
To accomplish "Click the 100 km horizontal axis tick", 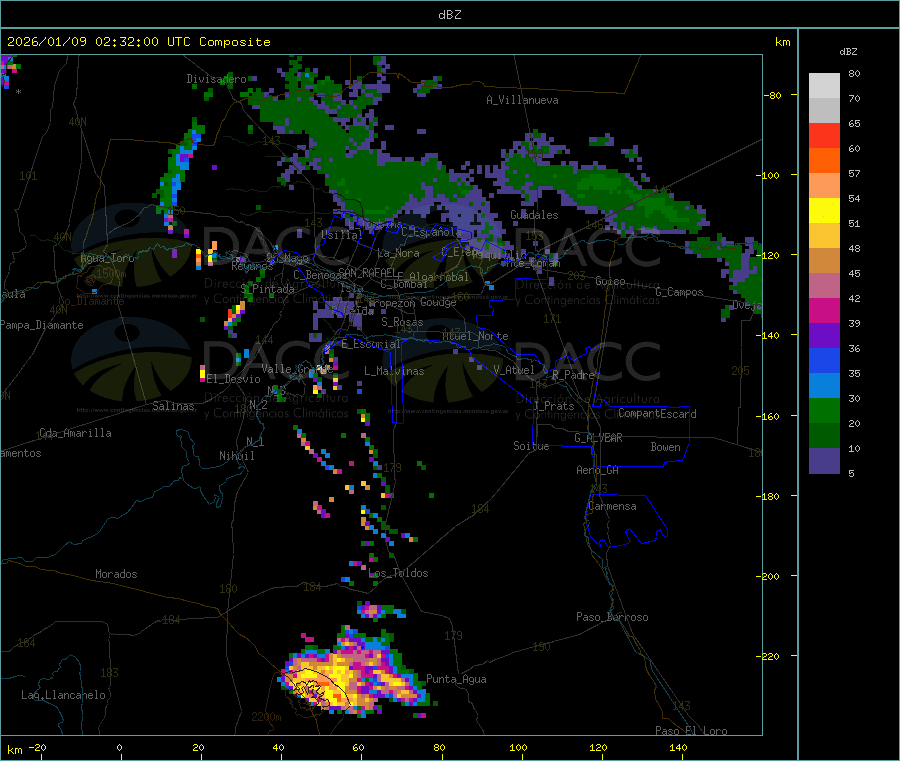I will click(518, 747).
